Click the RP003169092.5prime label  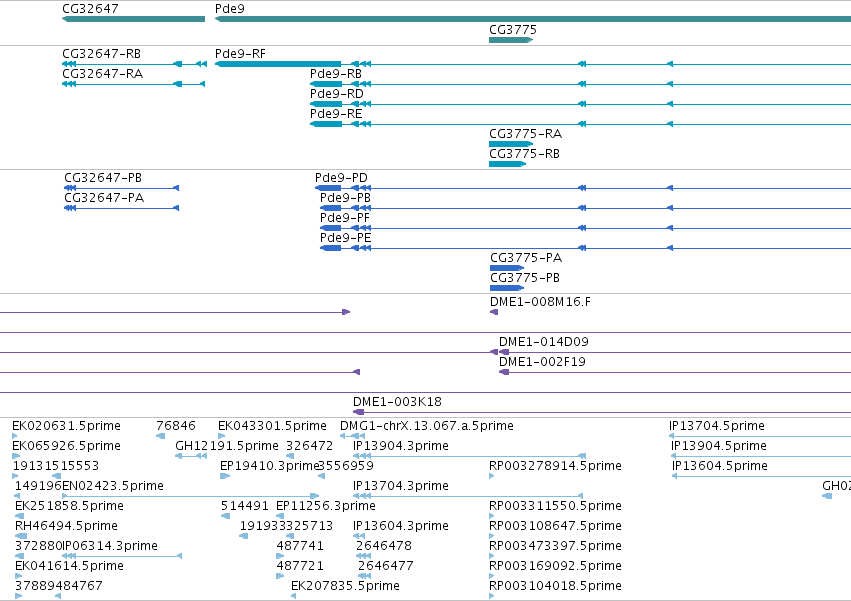tap(555, 567)
